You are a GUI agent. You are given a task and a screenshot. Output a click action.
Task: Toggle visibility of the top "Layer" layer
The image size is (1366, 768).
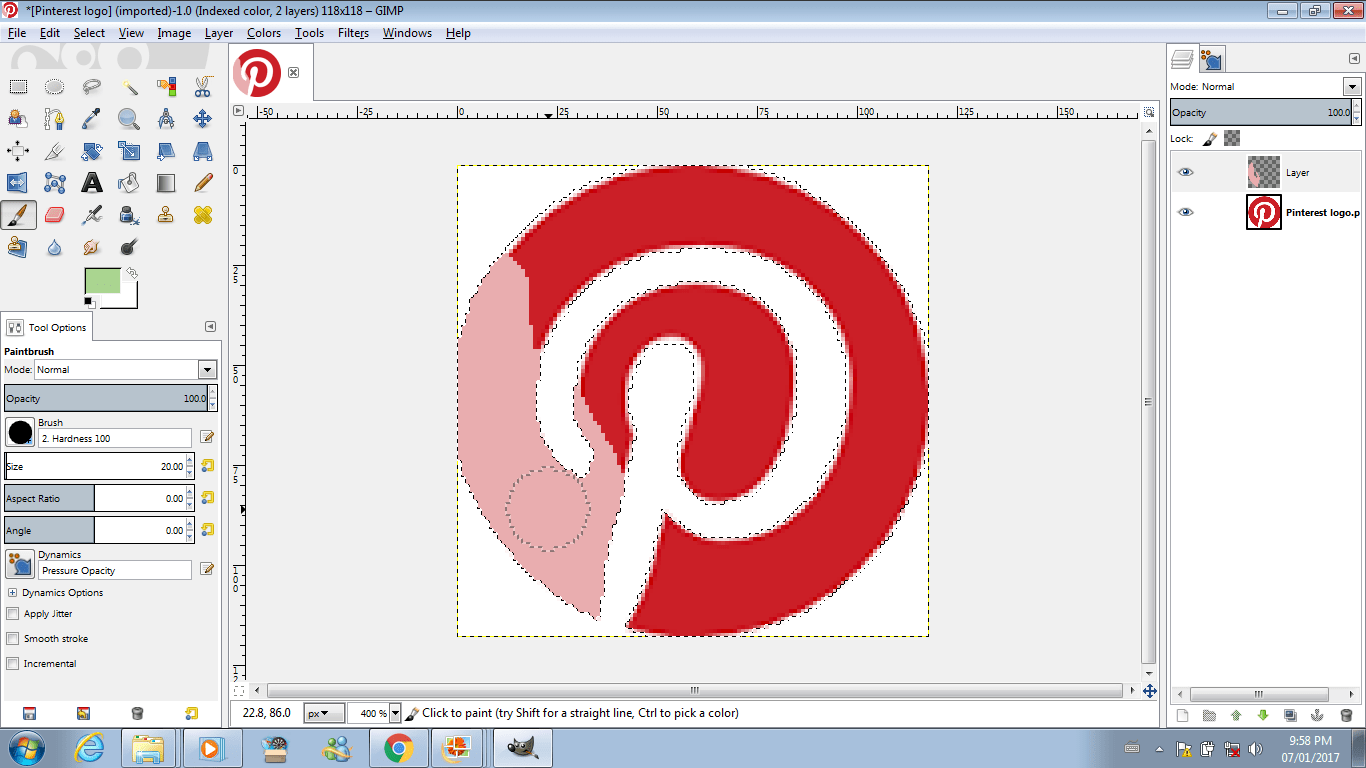(1186, 172)
